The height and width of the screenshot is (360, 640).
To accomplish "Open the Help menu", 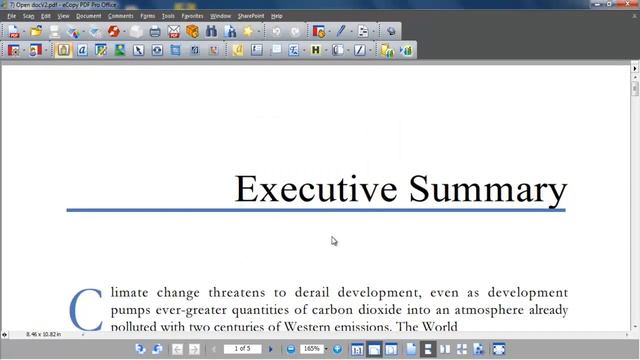I will coord(276,16).
